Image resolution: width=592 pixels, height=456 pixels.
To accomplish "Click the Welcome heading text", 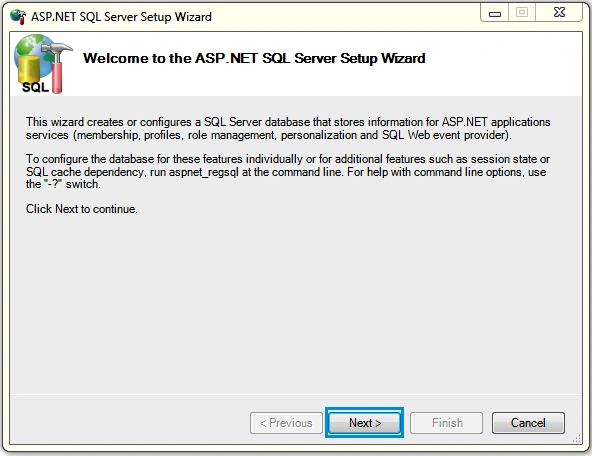I will pyautogui.click(x=254, y=58).
